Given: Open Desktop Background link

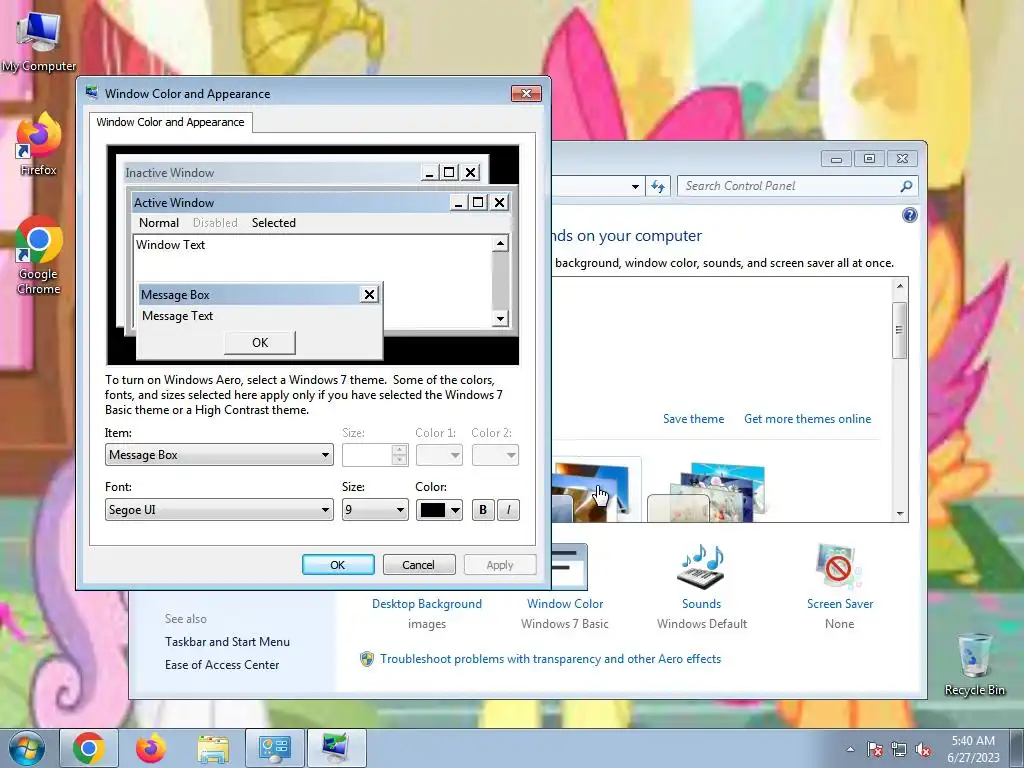Looking at the screenshot, I should (426, 604).
